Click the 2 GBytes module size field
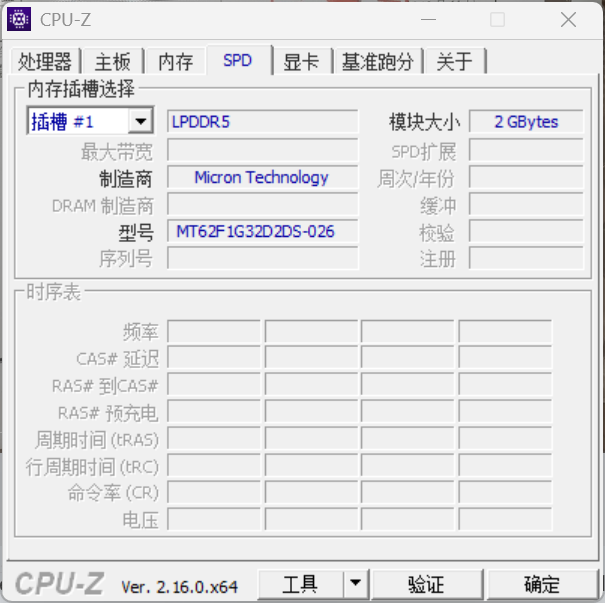 pyautogui.click(x=526, y=122)
